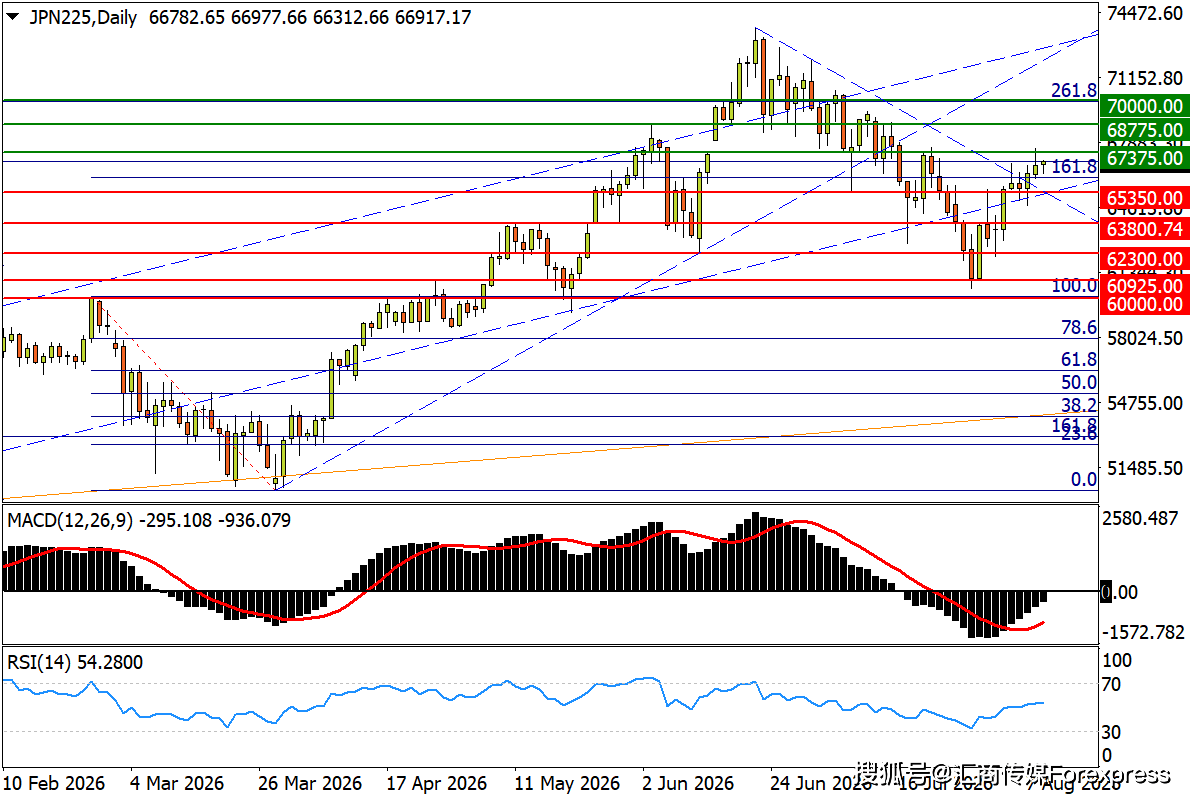Click the 54755.00 price axis label

(x=1146, y=403)
